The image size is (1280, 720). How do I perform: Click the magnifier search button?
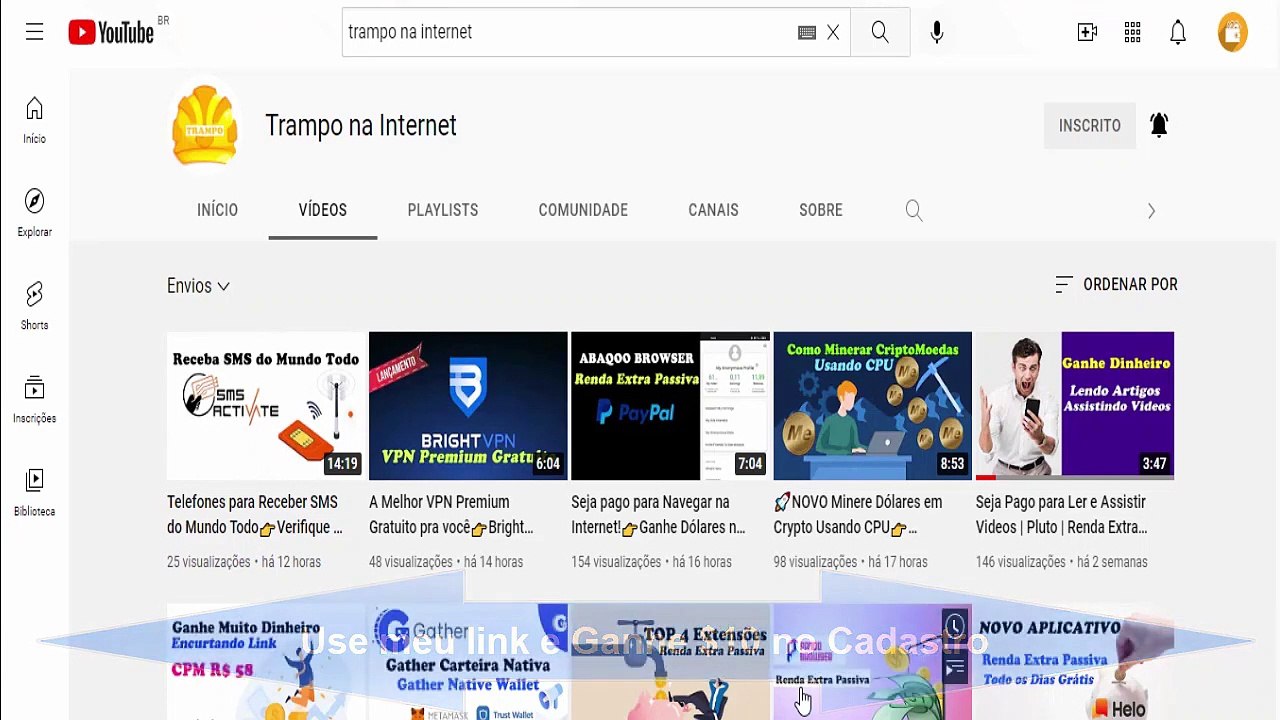pos(880,32)
